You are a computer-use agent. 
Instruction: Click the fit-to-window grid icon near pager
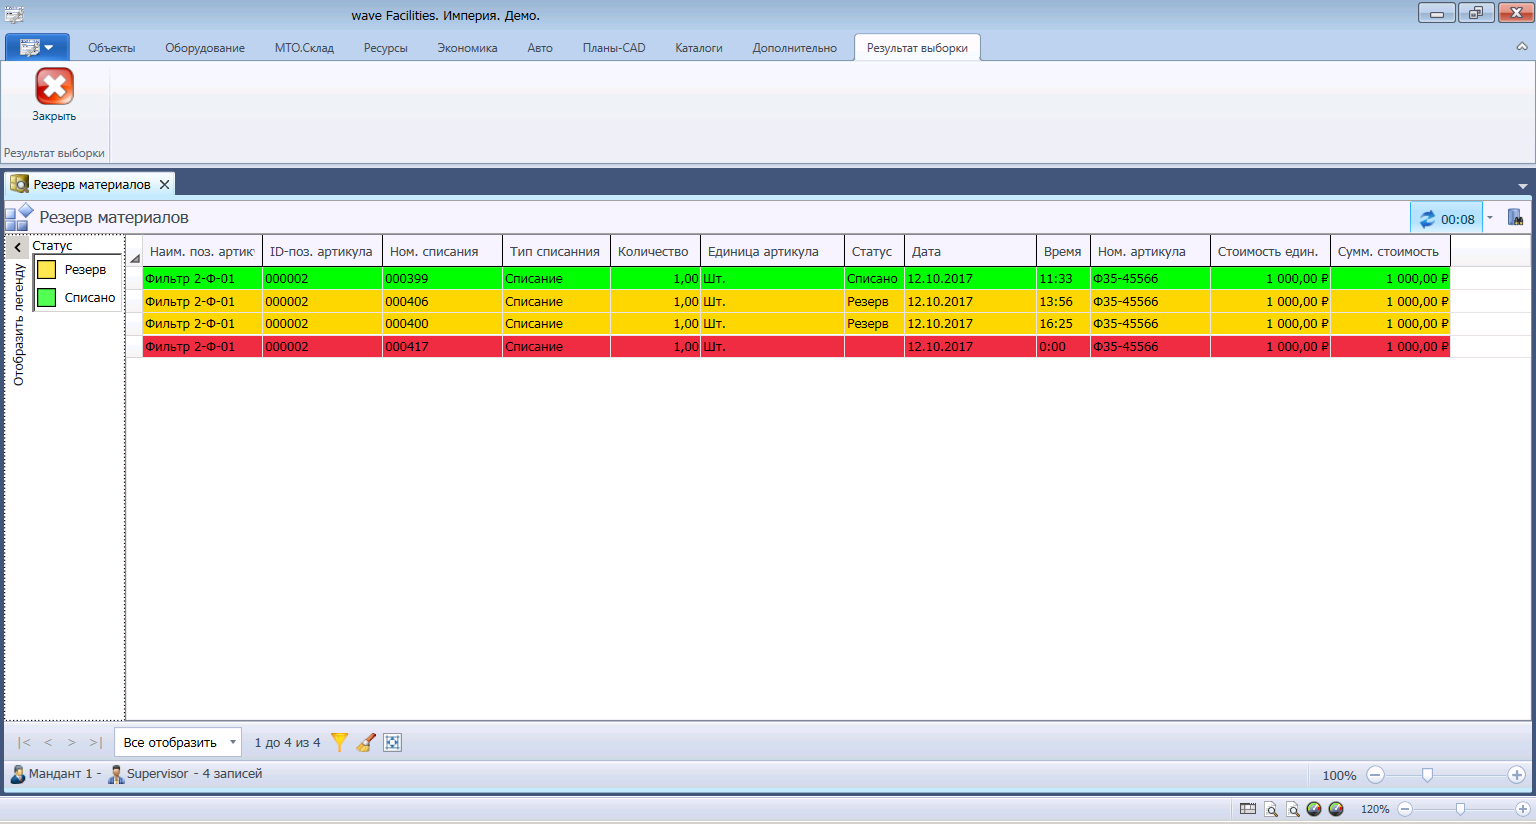pyautogui.click(x=393, y=742)
